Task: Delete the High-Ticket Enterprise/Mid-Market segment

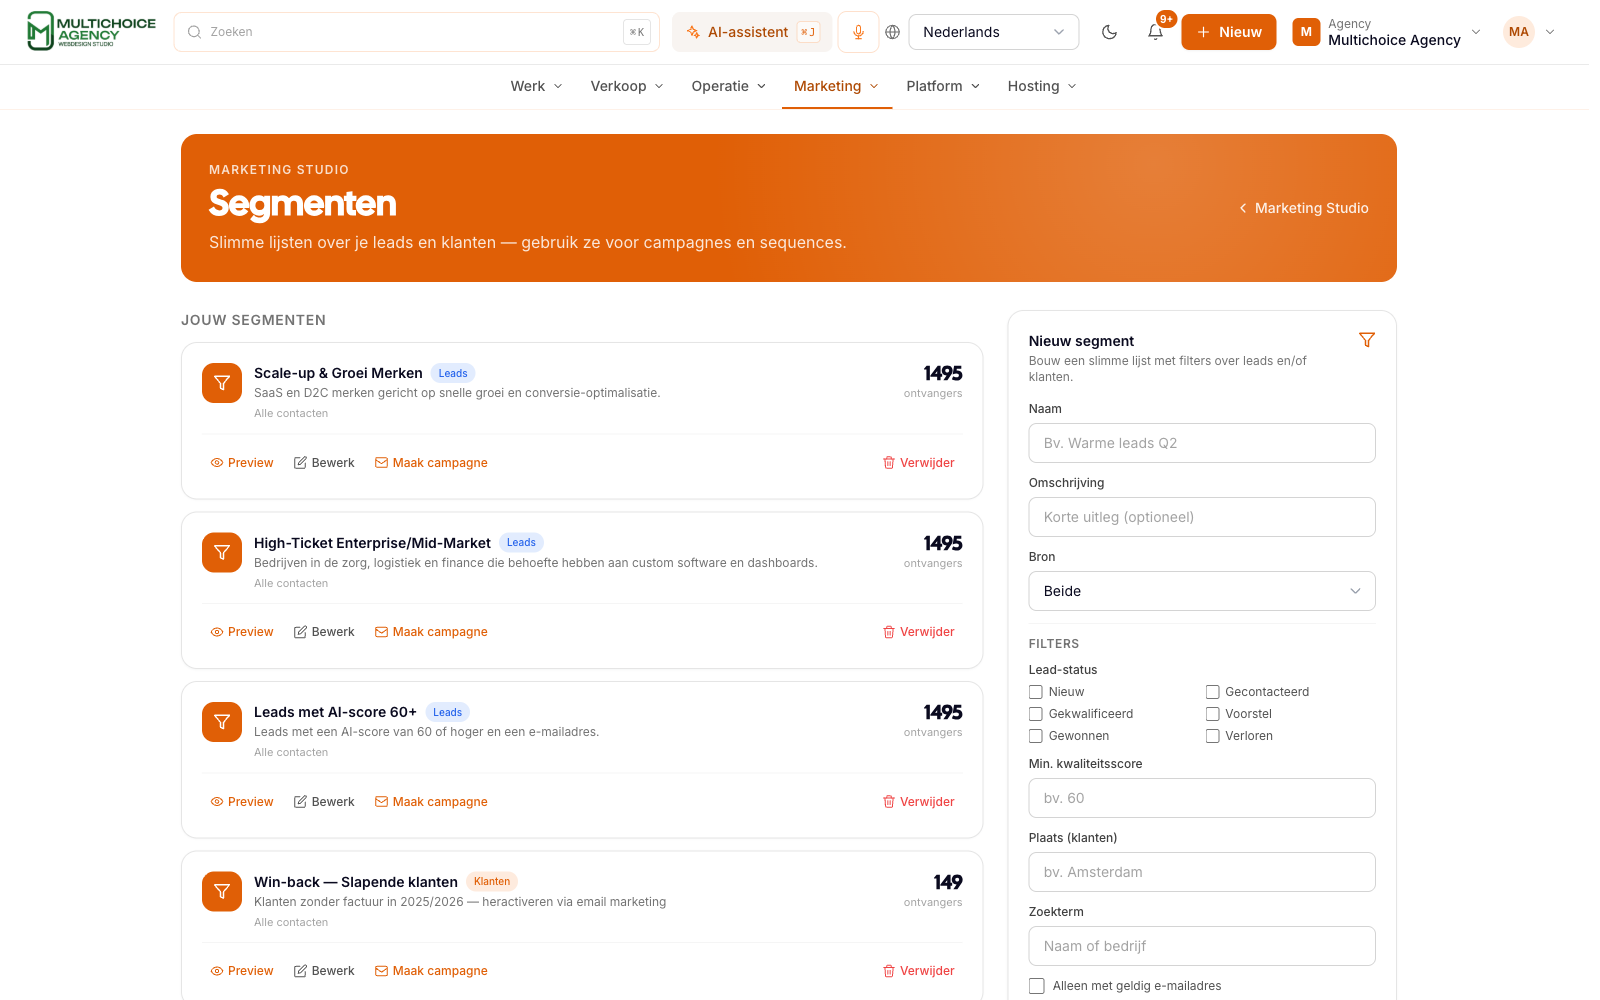Action: pos(918,632)
